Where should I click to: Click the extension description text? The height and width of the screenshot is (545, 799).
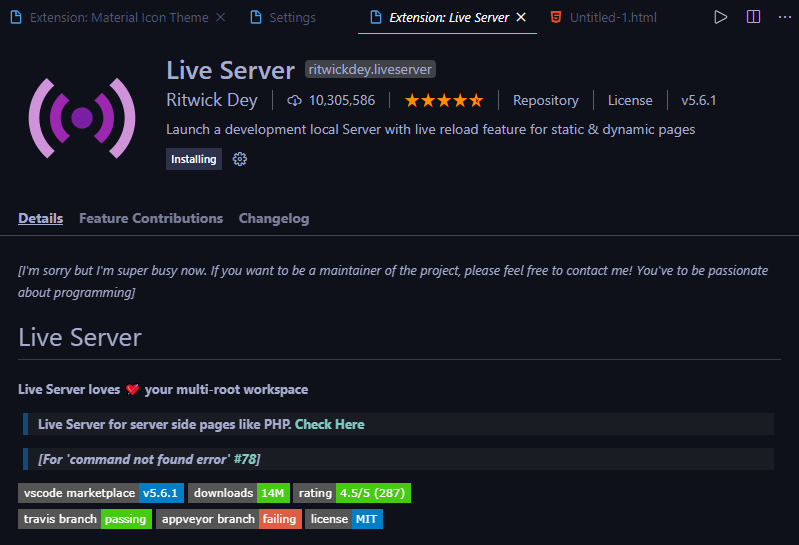(x=431, y=129)
